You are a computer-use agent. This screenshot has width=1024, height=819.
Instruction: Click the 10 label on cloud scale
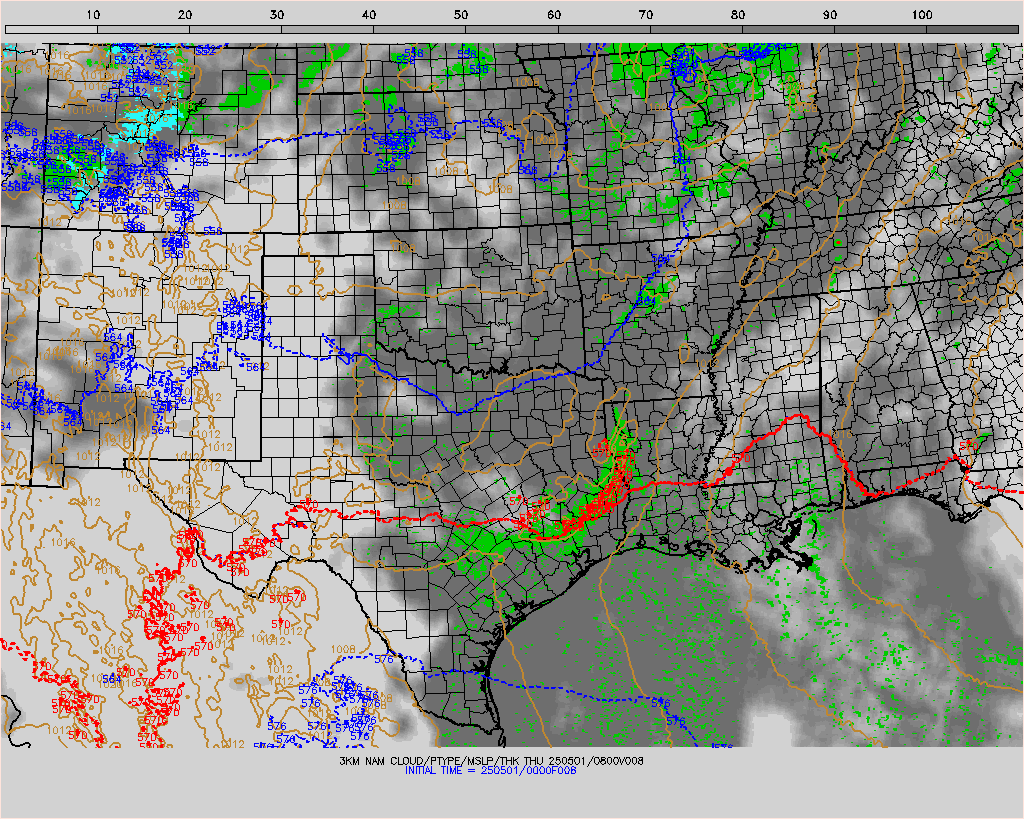coord(93,15)
